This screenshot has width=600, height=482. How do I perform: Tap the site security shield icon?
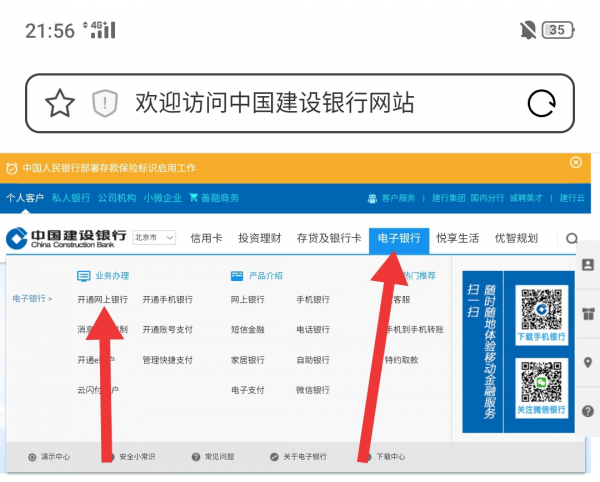[105, 103]
